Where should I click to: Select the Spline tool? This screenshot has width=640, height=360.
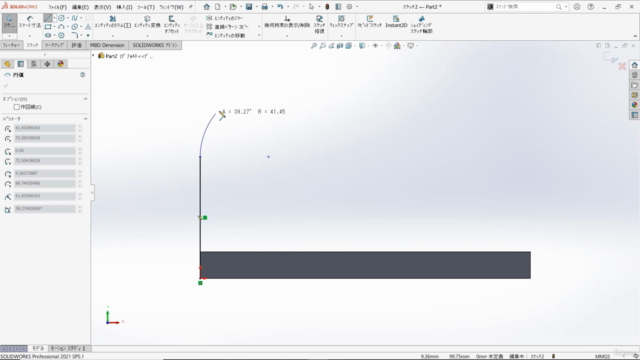[x=74, y=18]
